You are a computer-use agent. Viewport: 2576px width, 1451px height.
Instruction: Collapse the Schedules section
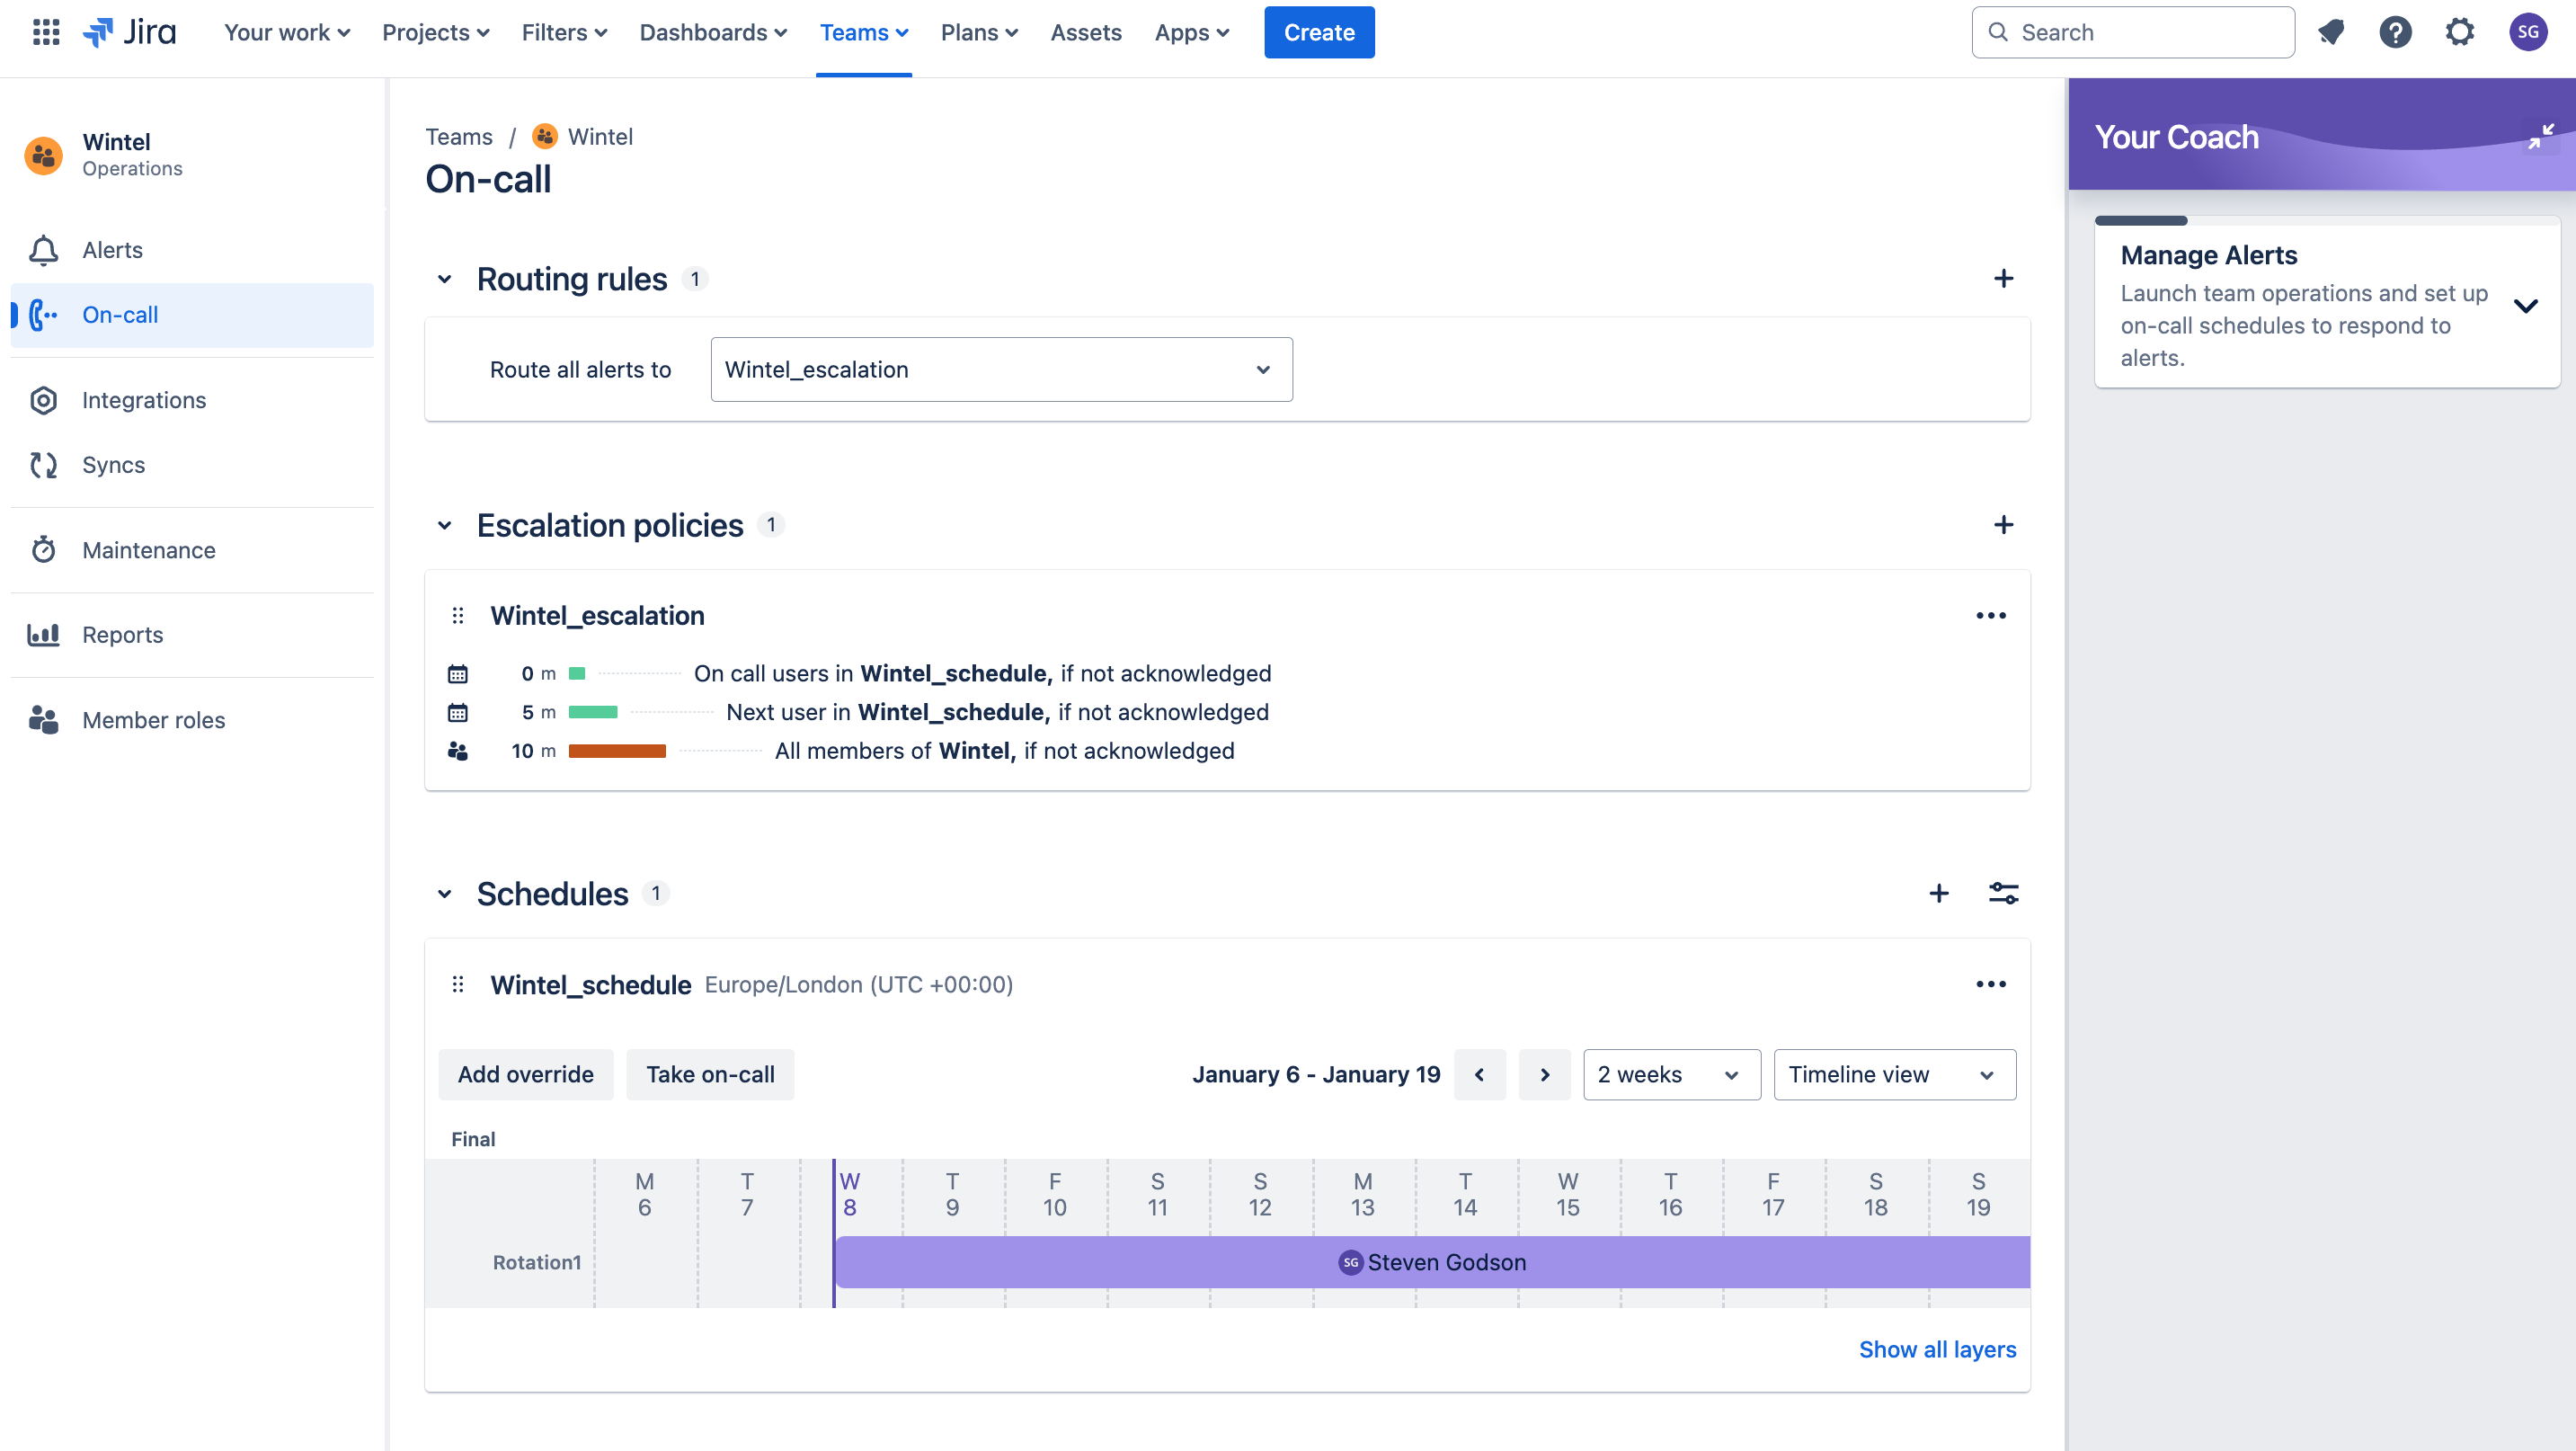click(445, 894)
